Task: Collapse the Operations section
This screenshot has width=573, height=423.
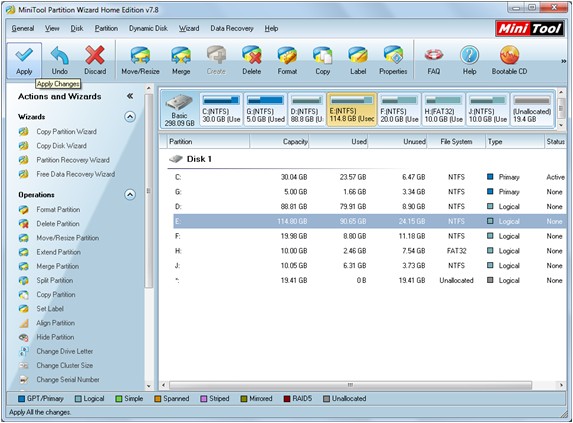Action: pyautogui.click(x=130, y=195)
